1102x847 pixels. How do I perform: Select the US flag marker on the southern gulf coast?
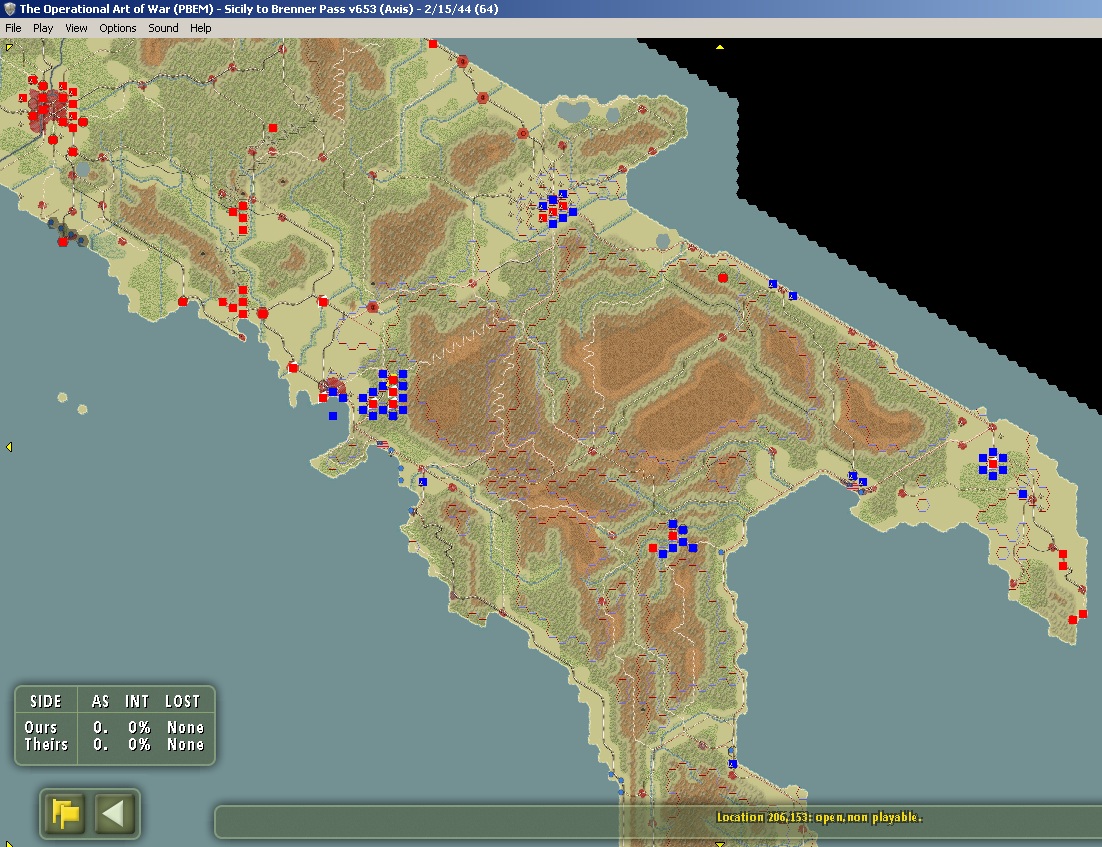click(853, 485)
